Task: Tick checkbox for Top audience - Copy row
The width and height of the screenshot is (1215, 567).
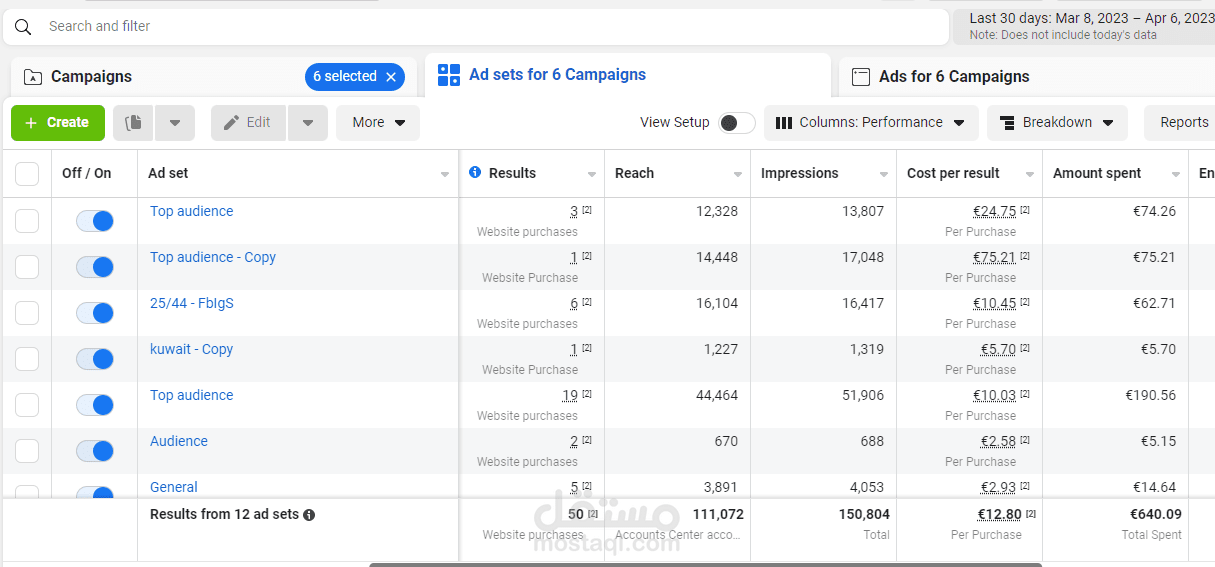Action: click(27, 267)
